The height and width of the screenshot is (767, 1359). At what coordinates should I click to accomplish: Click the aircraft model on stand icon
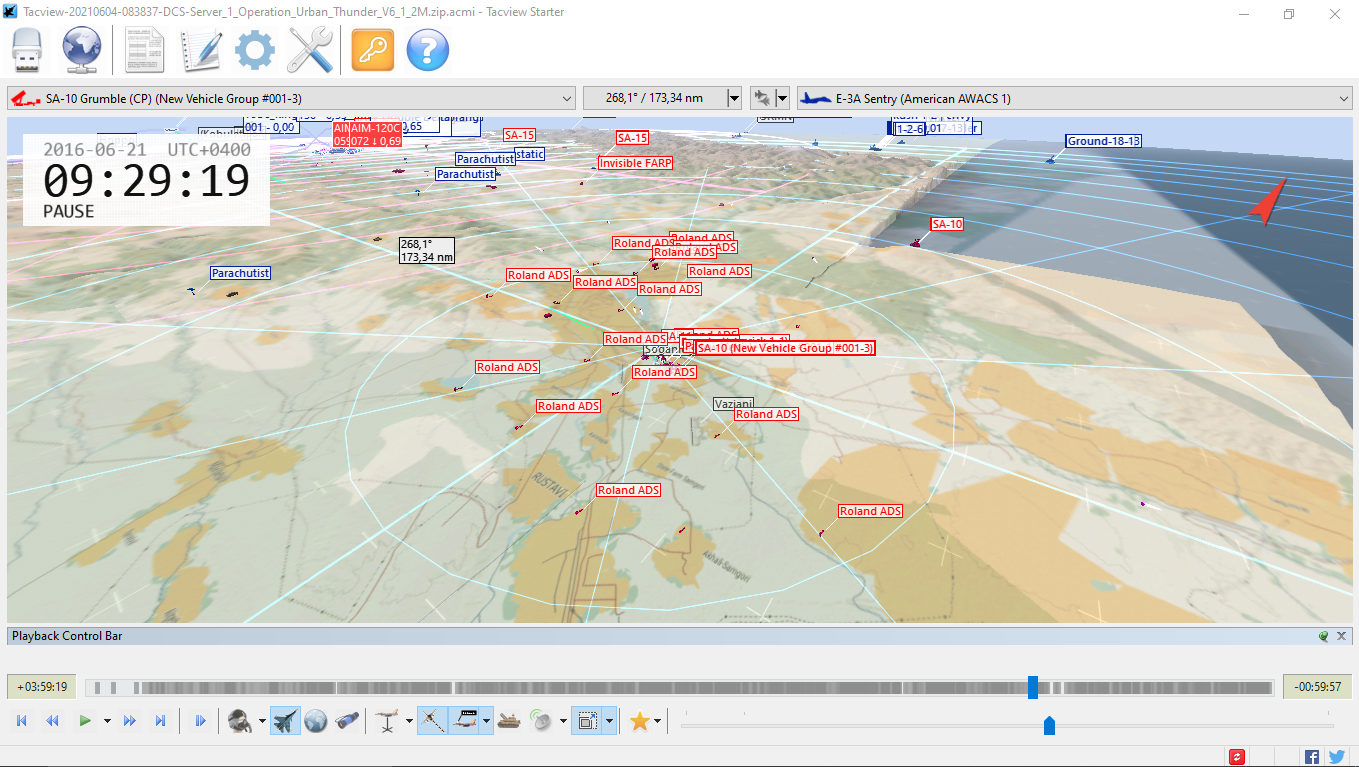(387, 720)
